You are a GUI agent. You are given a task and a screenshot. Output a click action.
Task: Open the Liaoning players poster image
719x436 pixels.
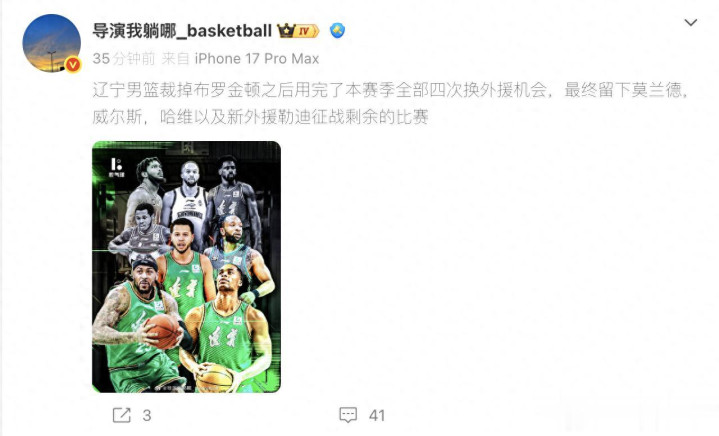click(x=187, y=267)
